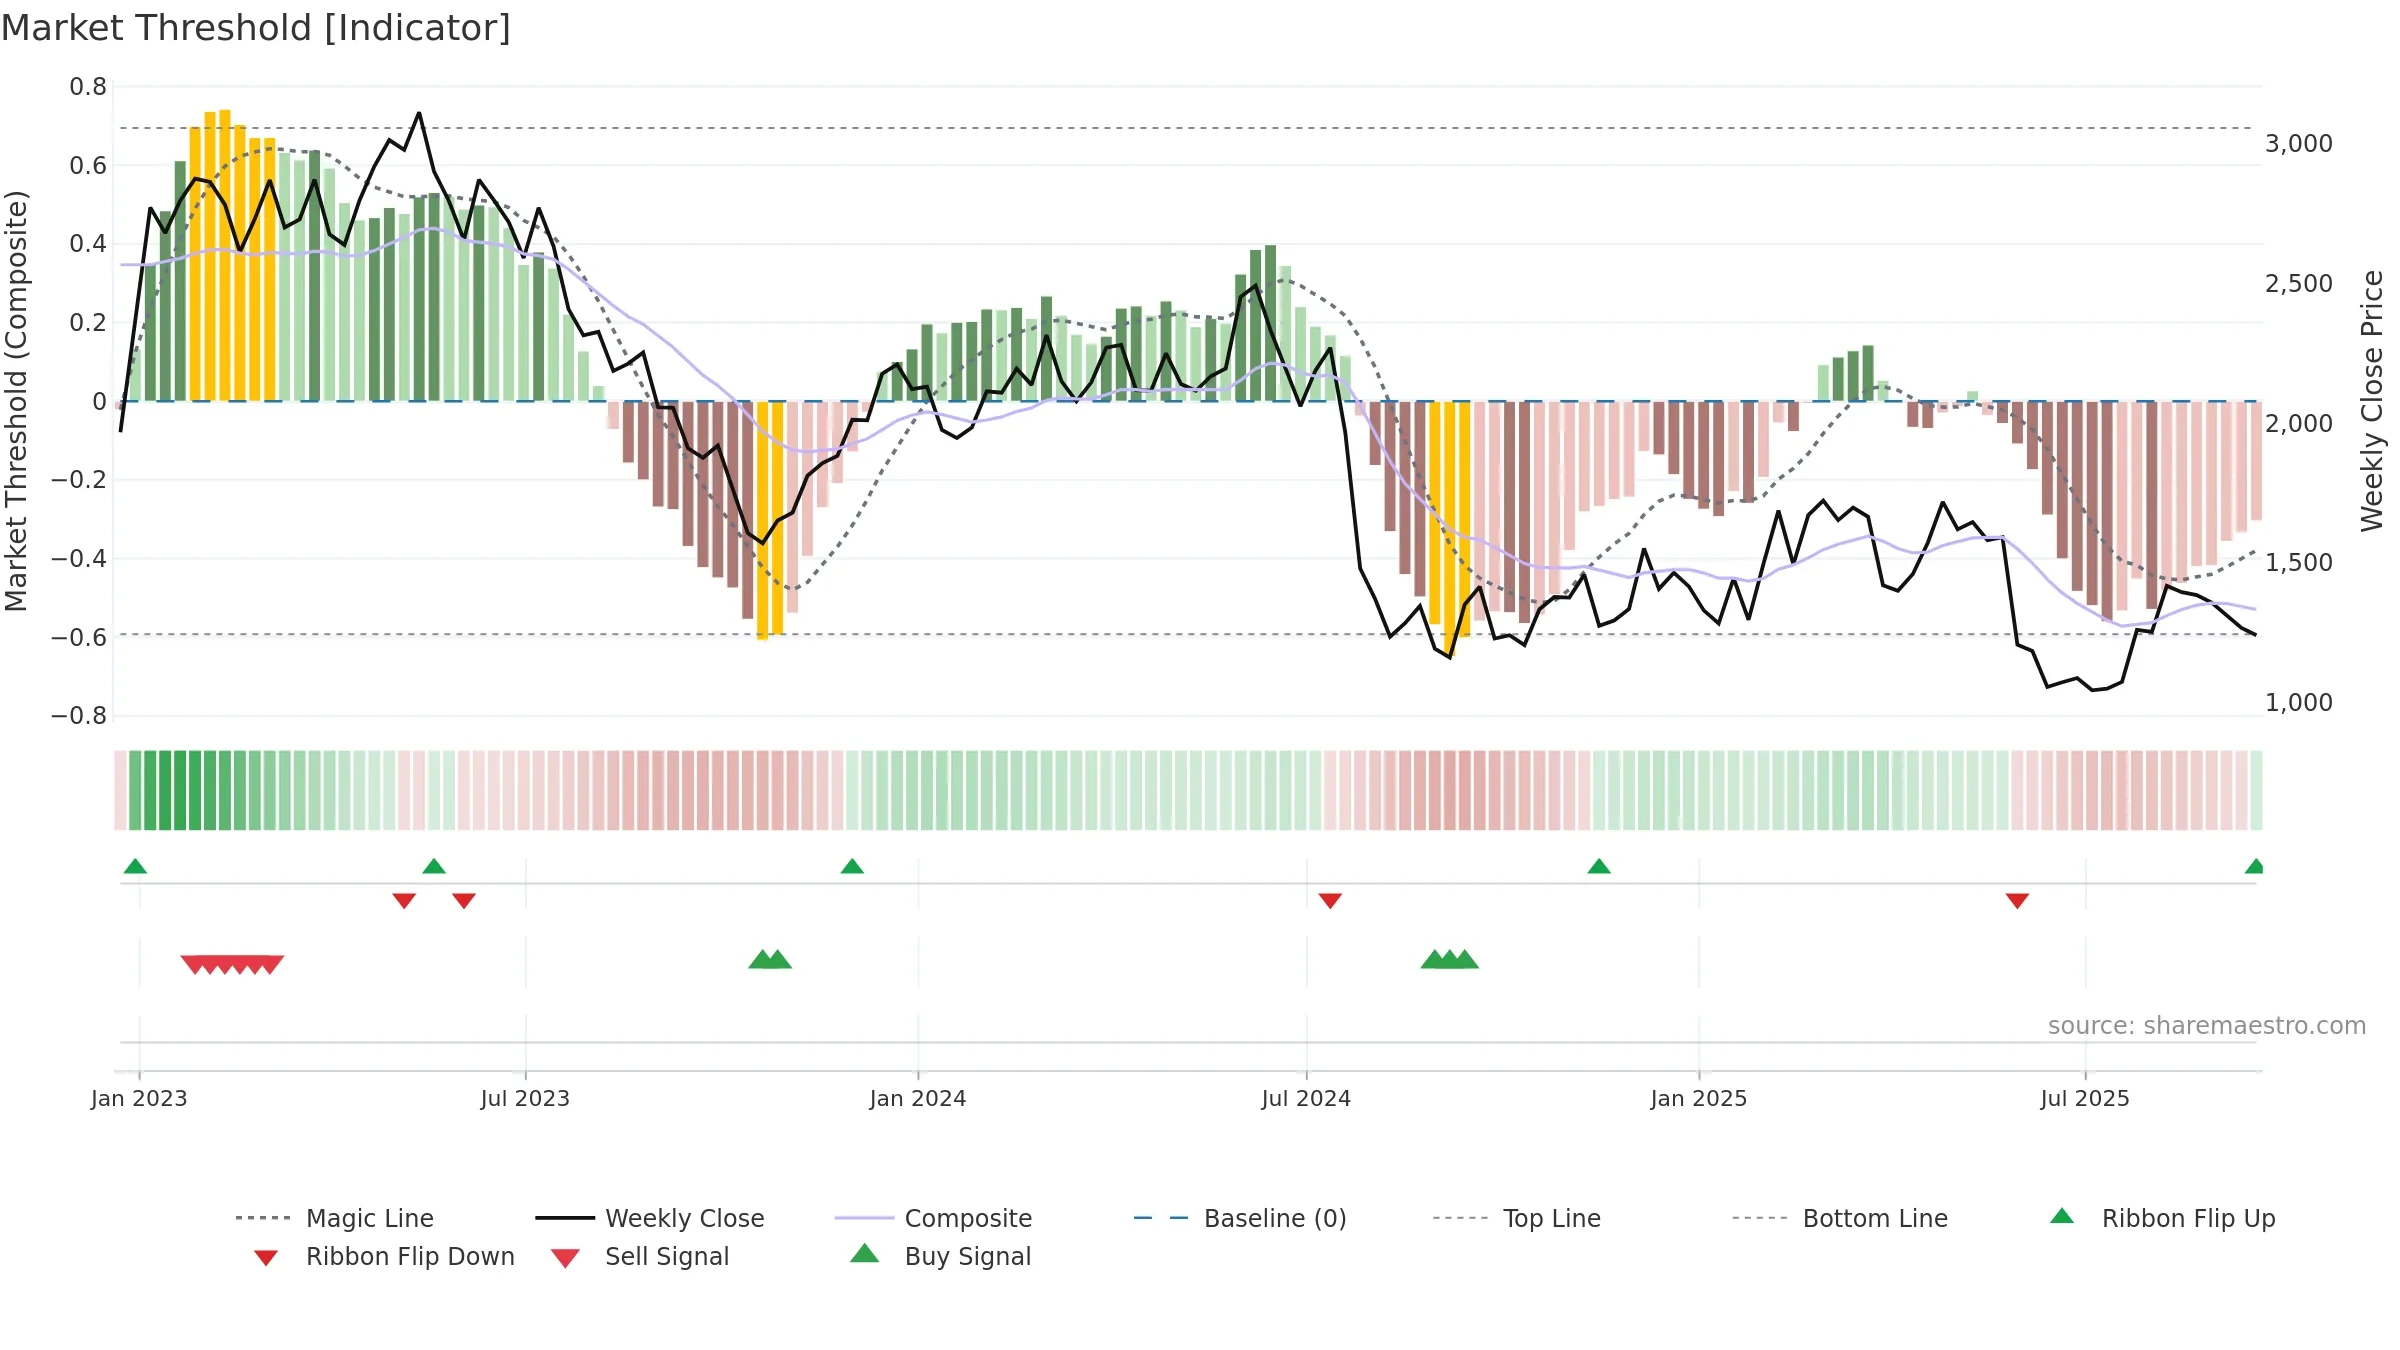Click the tallest gold bar in early 2023
Image resolution: width=2400 pixels, height=1350 pixels.
pyautogui.click(x=225, y=255)
